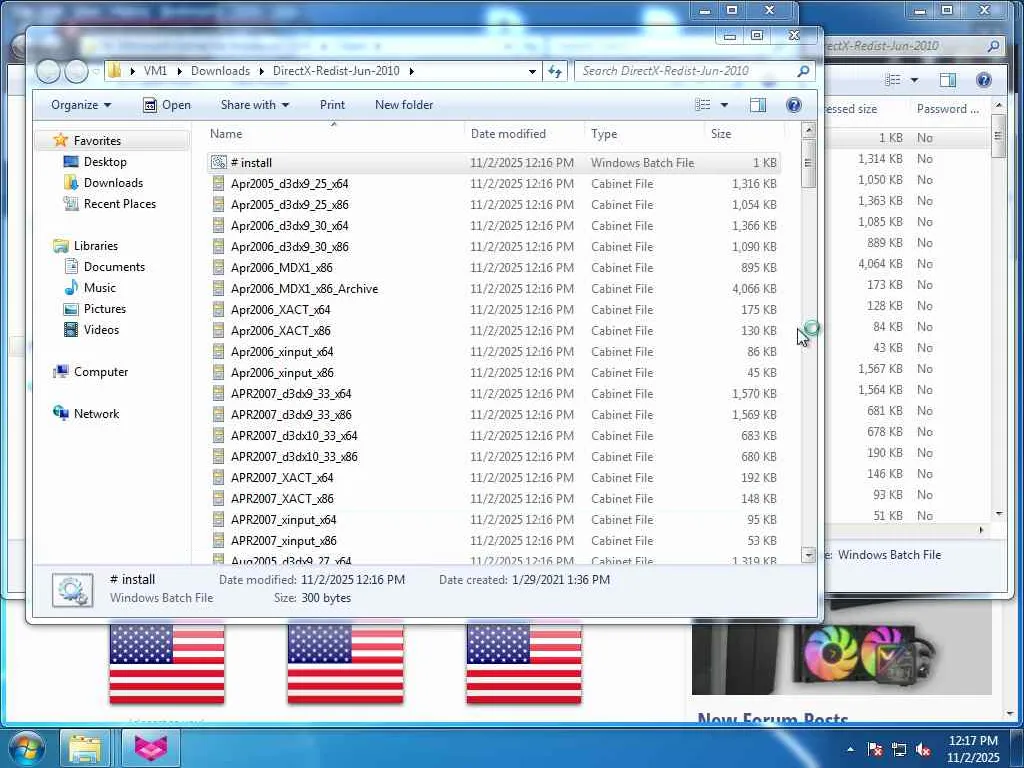Select Apr2006_d3dx9_30_x64 file
This screenshot has height=768, width=1024.
tap(289, 225)
